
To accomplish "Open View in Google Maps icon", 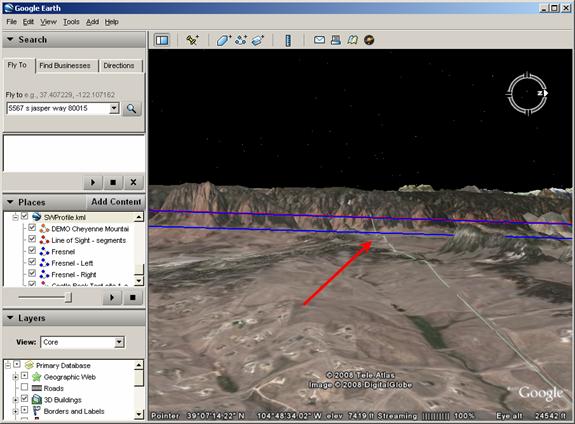I will click(x=352, y=40).
